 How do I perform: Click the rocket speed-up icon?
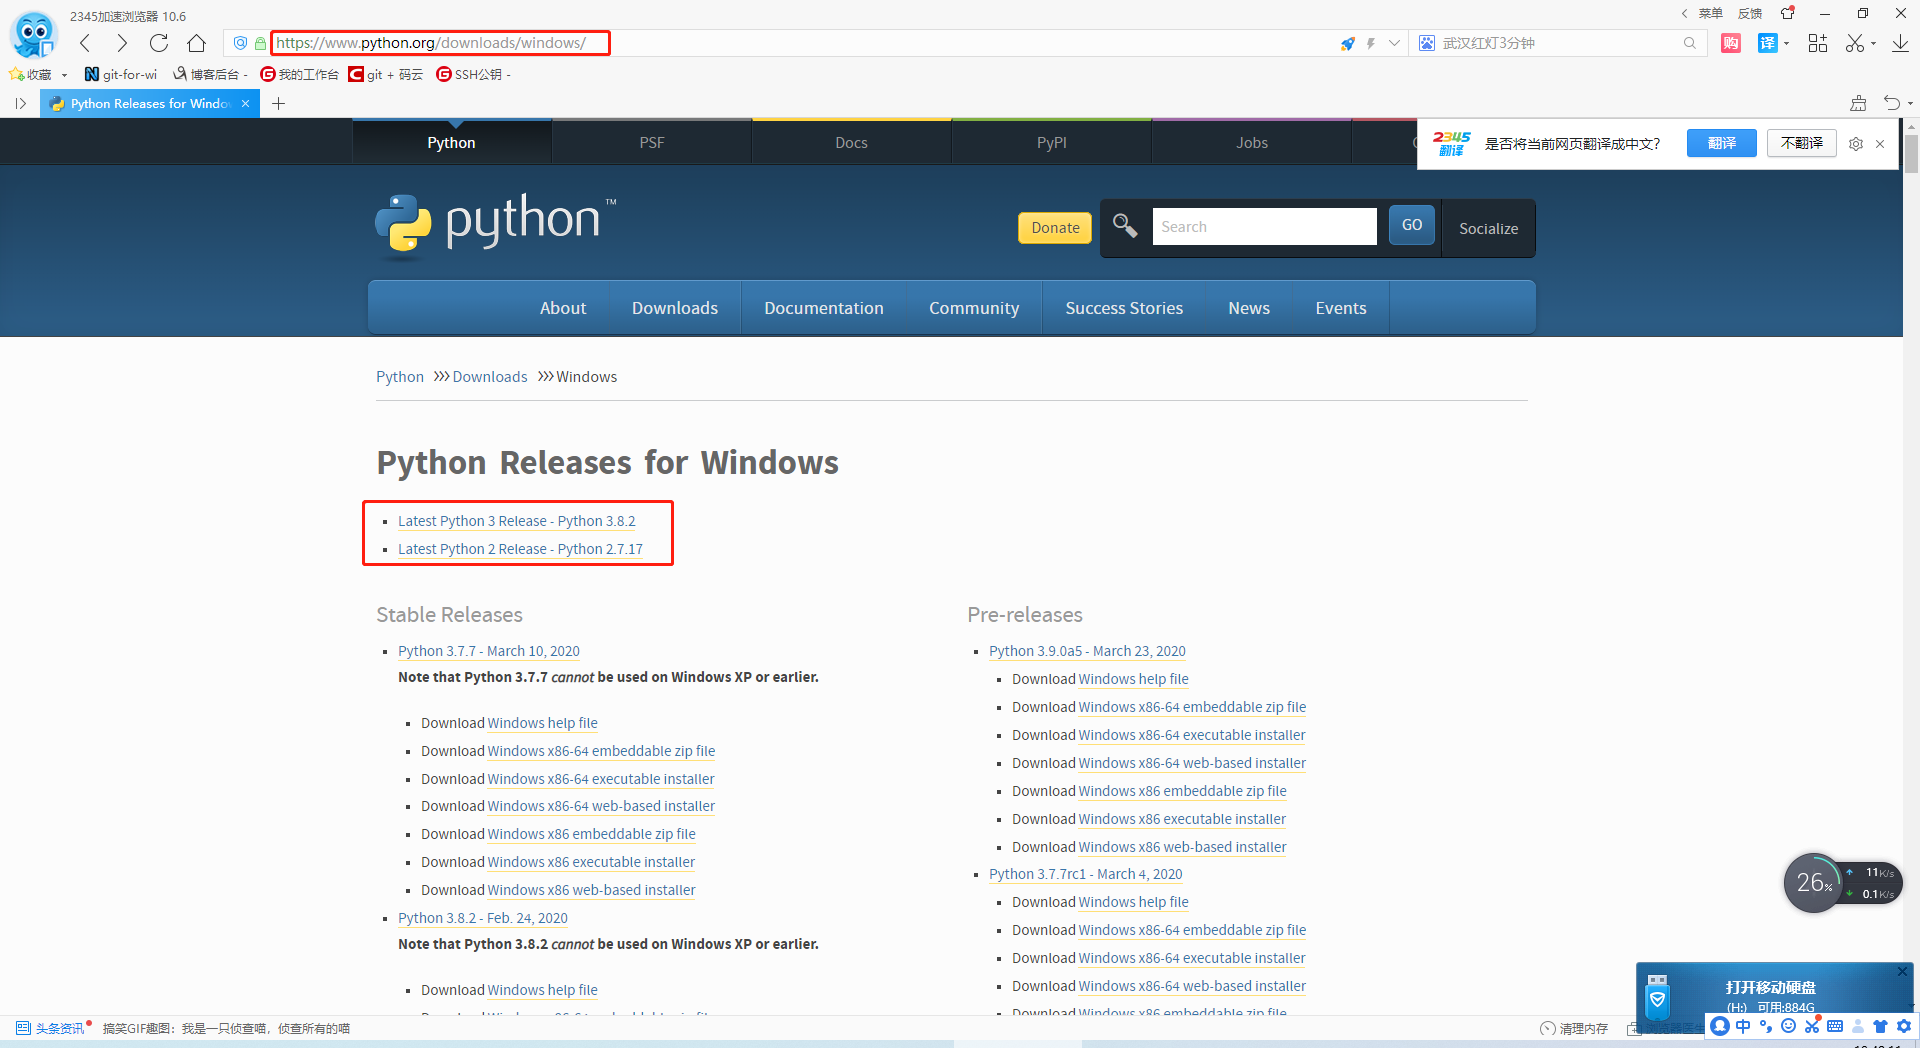[x=1348, y=43]
